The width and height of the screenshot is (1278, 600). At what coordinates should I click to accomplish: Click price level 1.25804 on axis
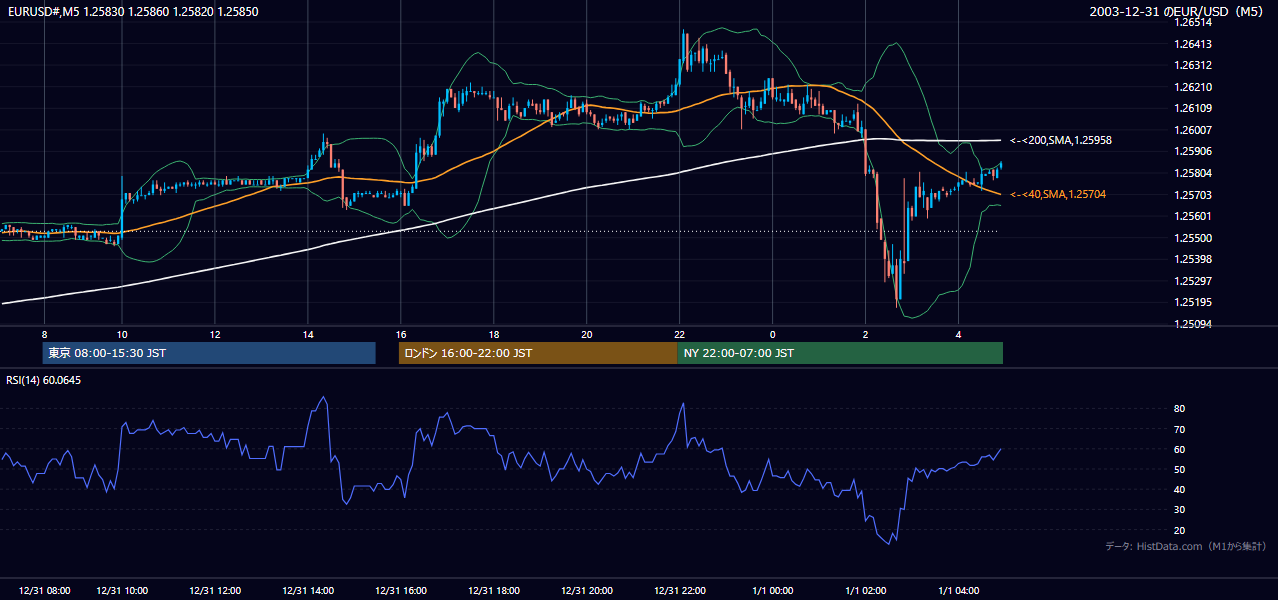click(1193, 173)
